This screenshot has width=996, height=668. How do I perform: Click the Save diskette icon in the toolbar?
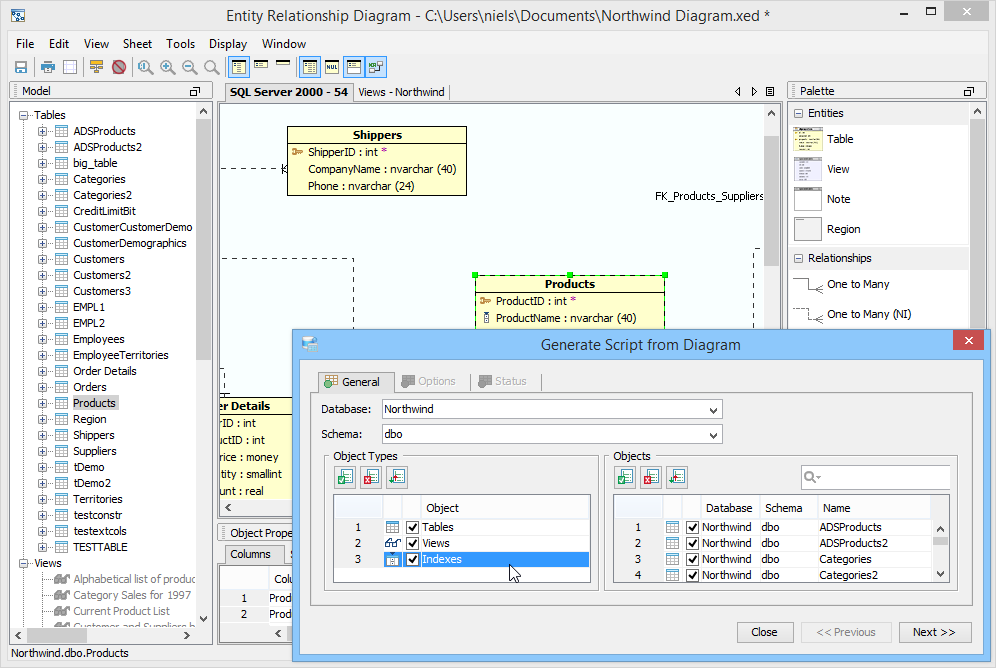click(x=21, y=67)
